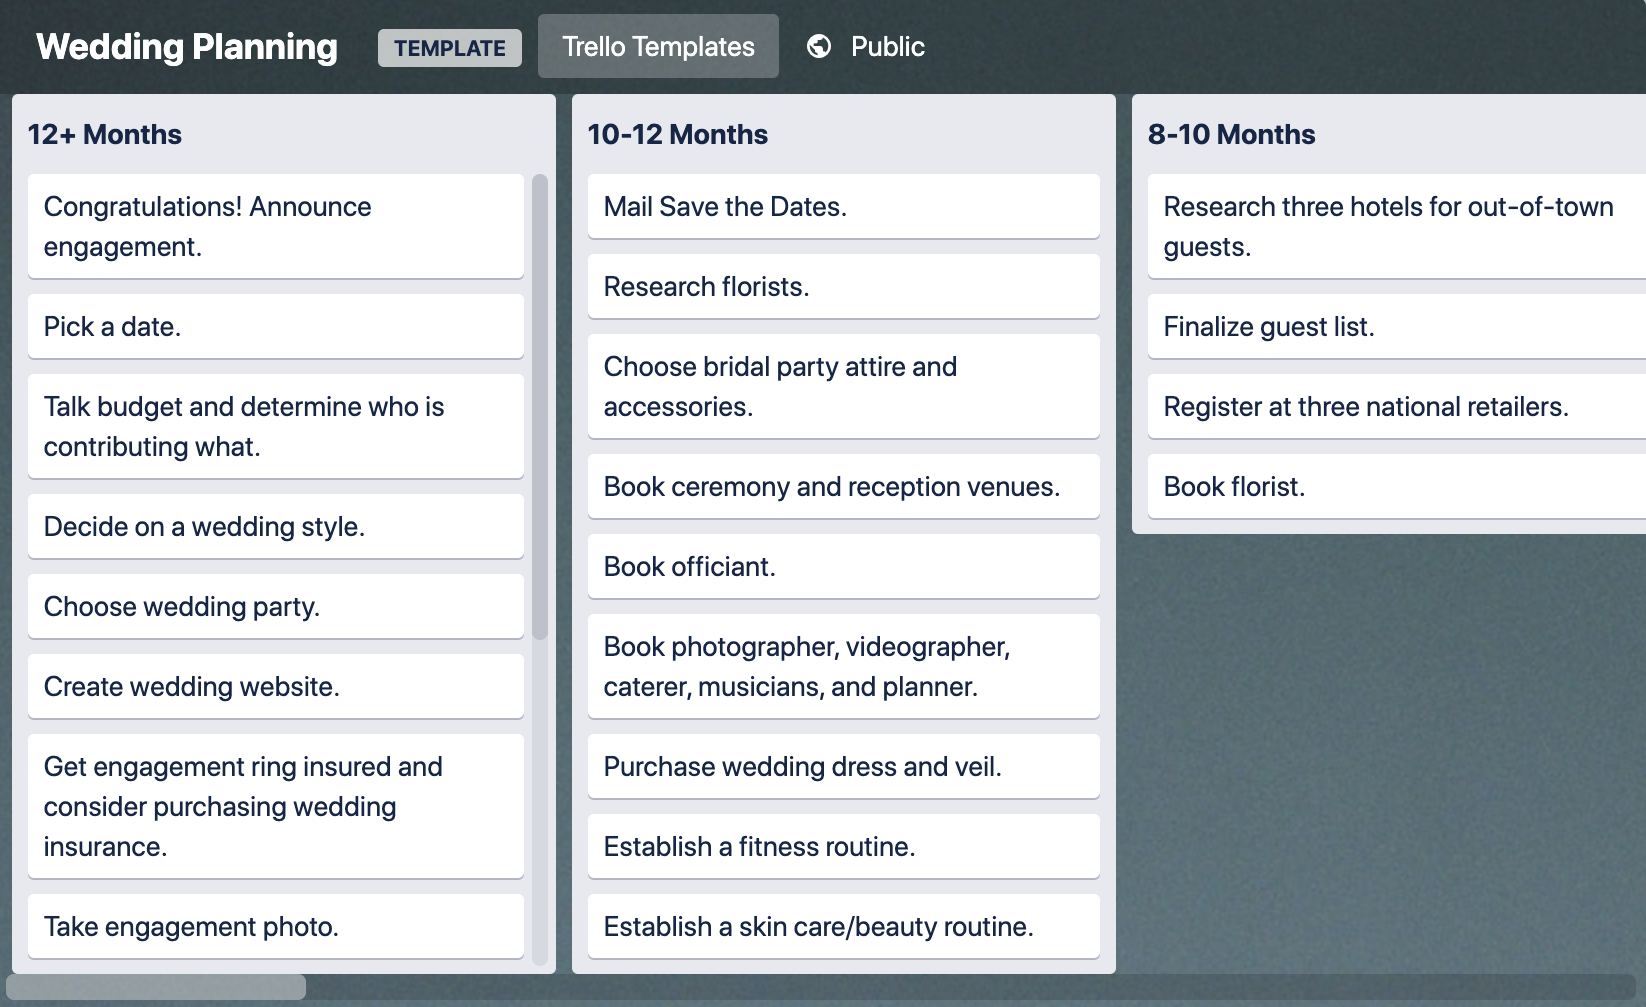Open the "Book officiant" card
This screenshot has width=1646, height=1007.
coord(843,566)
